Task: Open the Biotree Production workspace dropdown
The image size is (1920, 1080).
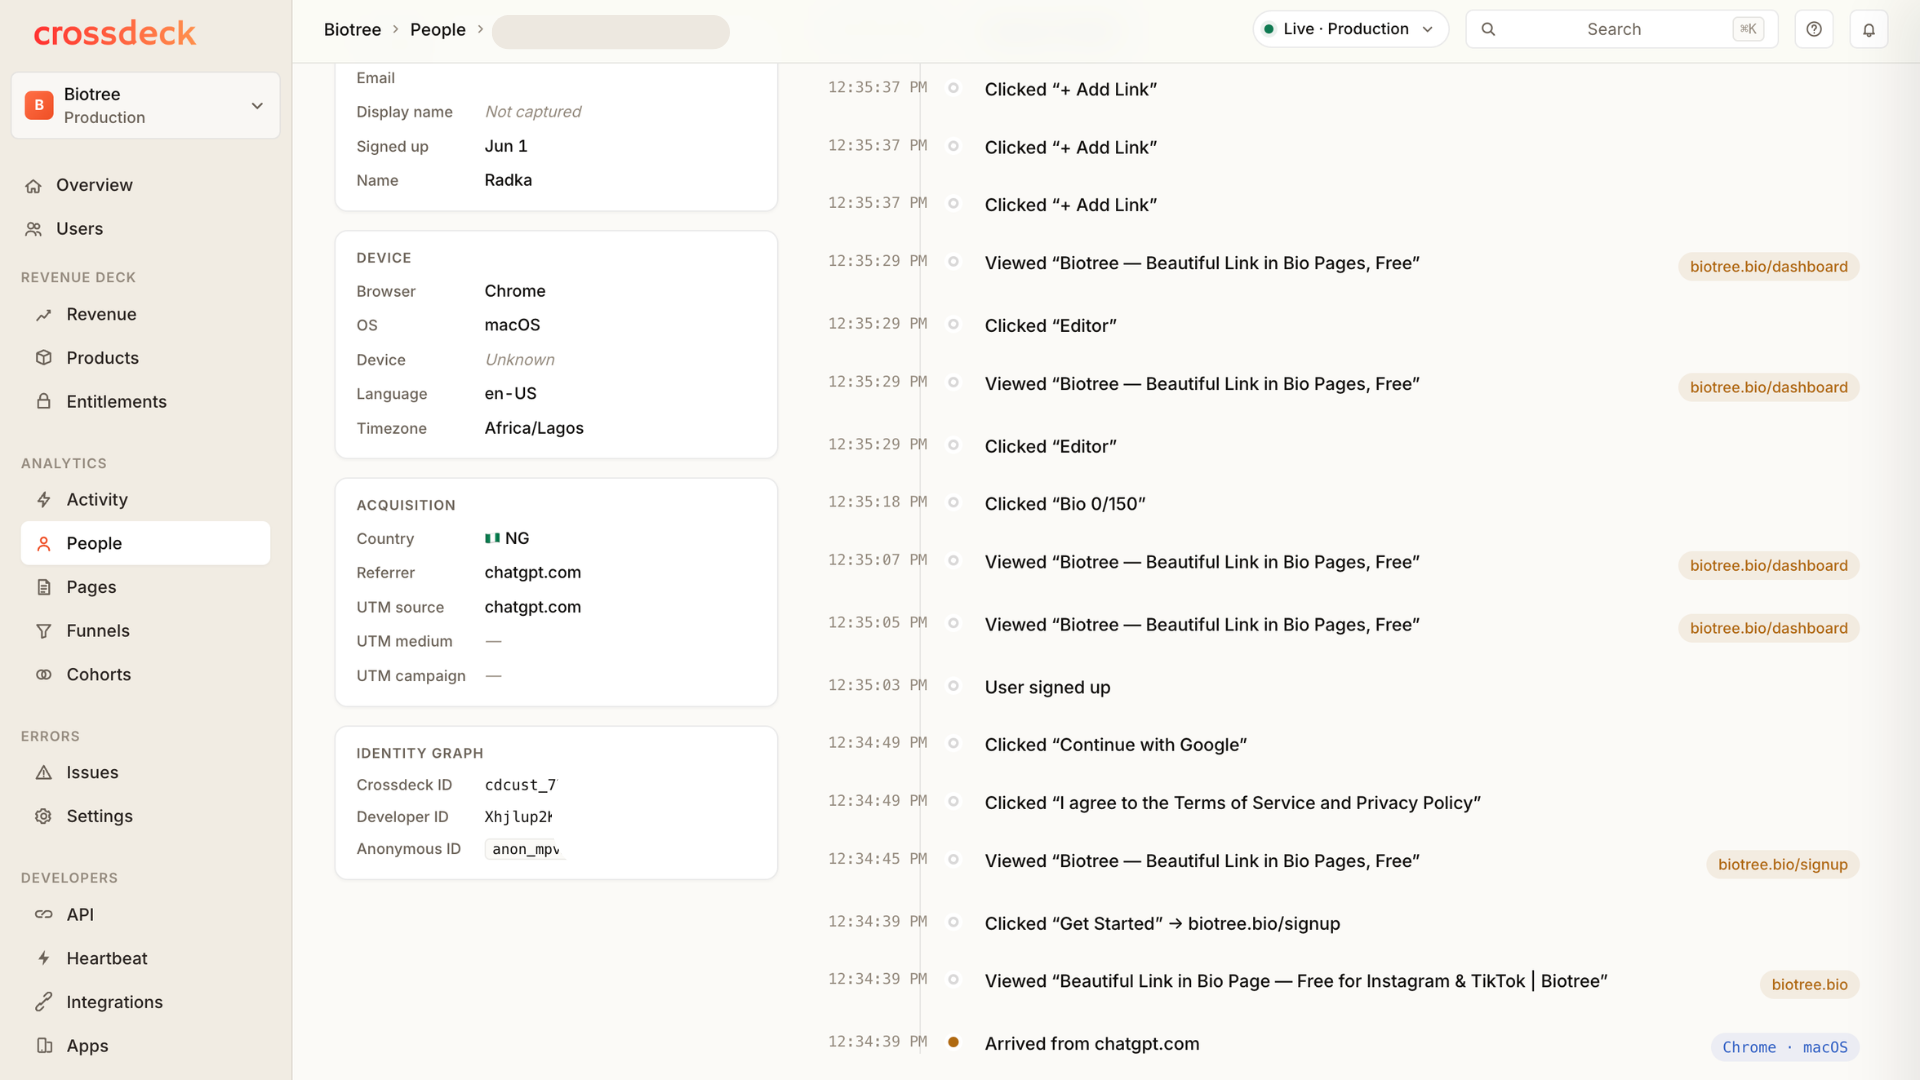Action: (146, 105)
